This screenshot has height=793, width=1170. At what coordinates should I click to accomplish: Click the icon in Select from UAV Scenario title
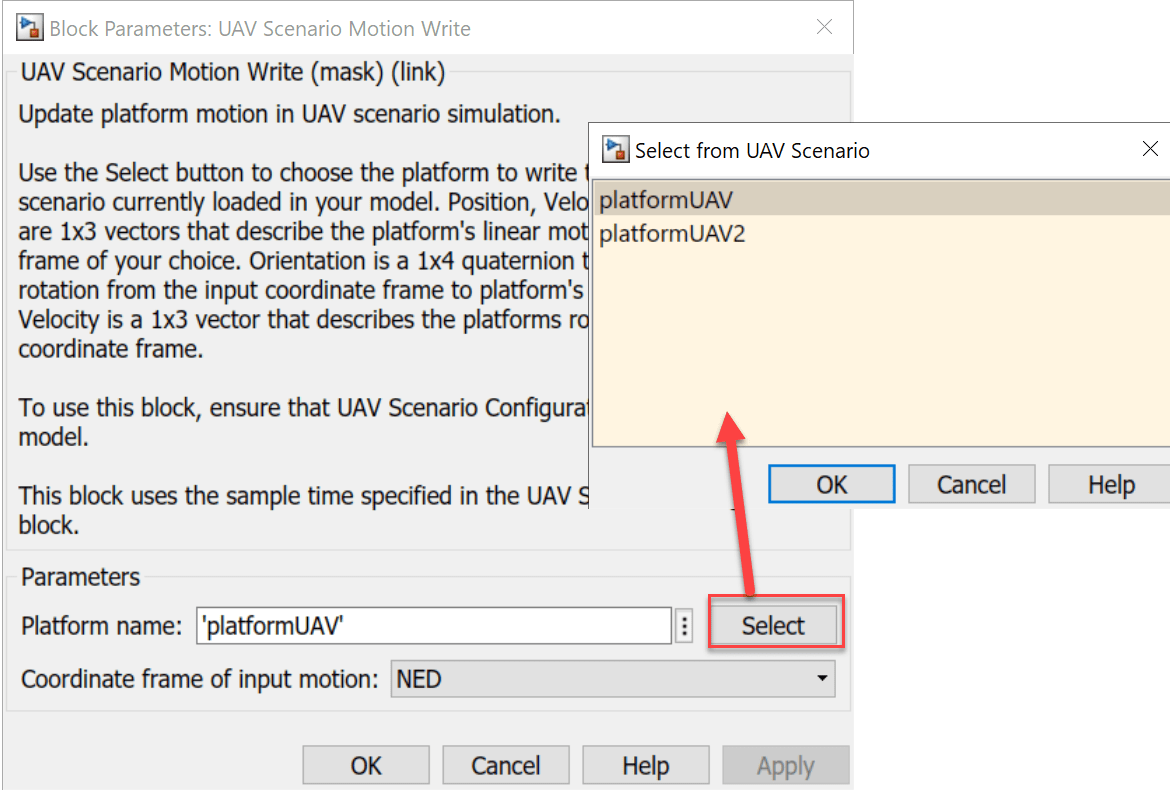615,150
